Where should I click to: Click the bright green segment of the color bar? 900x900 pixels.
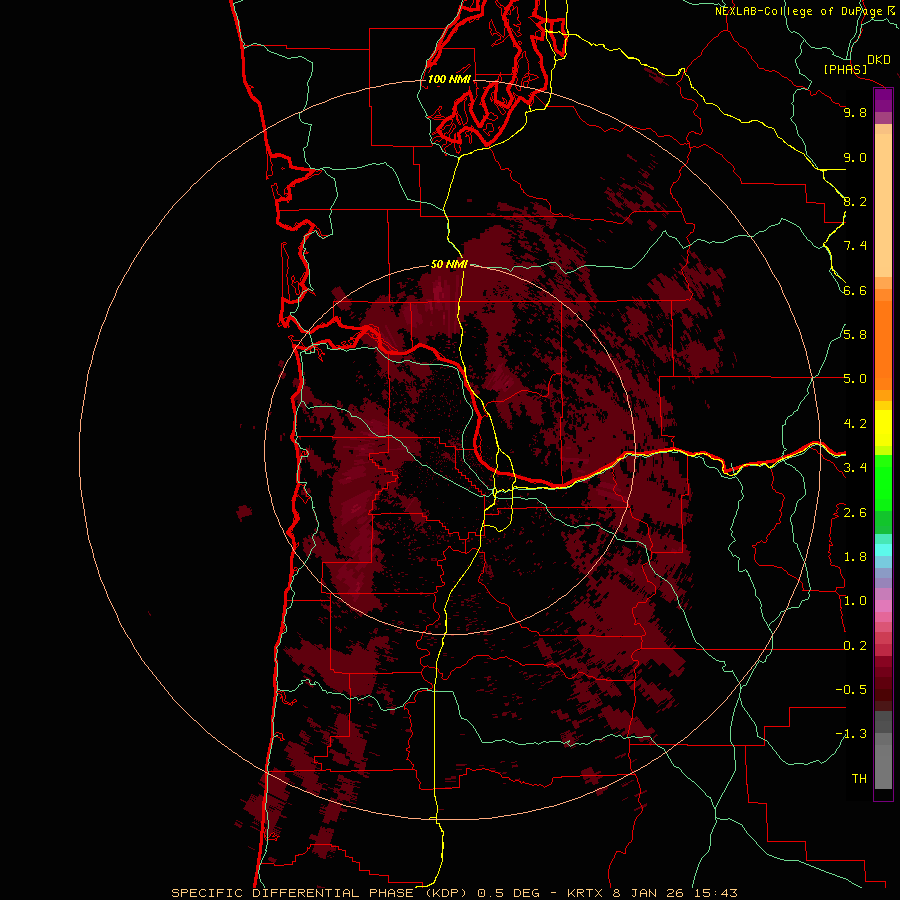coord(883,483)
